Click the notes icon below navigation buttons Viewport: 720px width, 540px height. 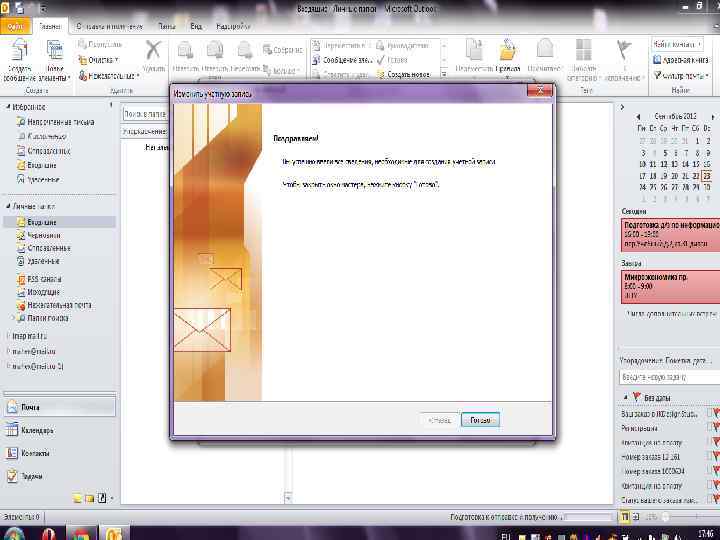tap(77, 498)
